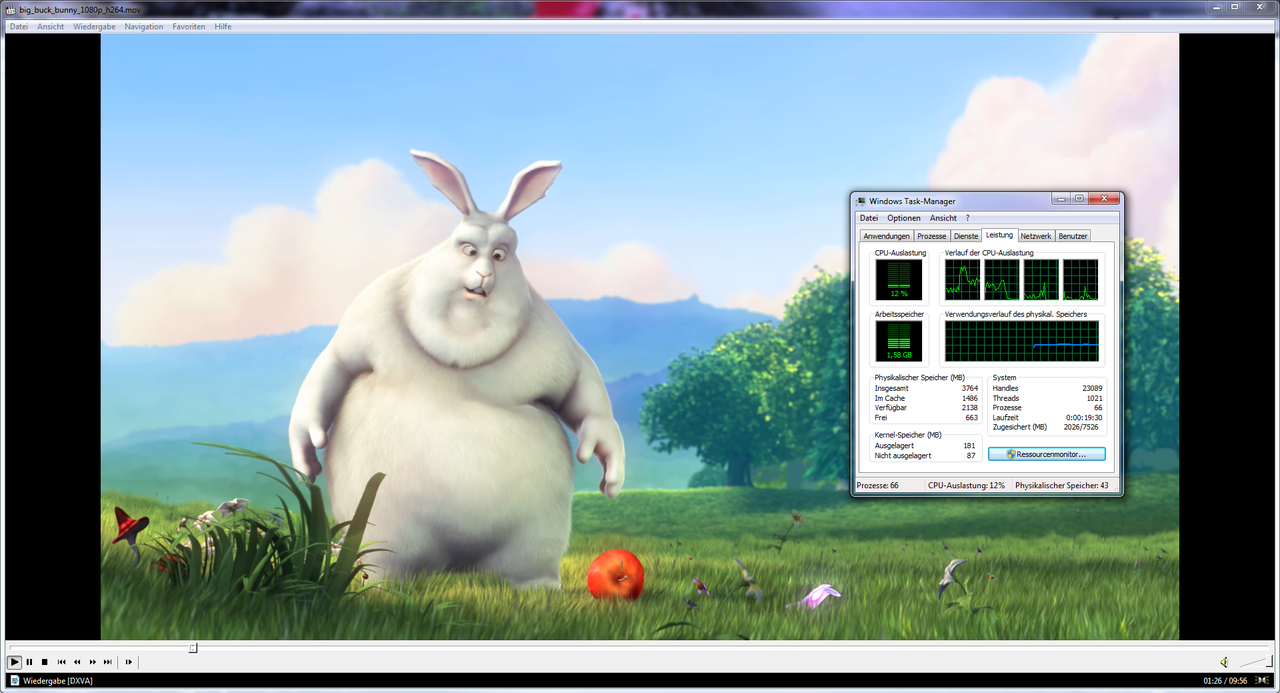The width and height of the screenshot is (1280, 693).
Task: Click the Frei value 663
Action: coord(971,418)
